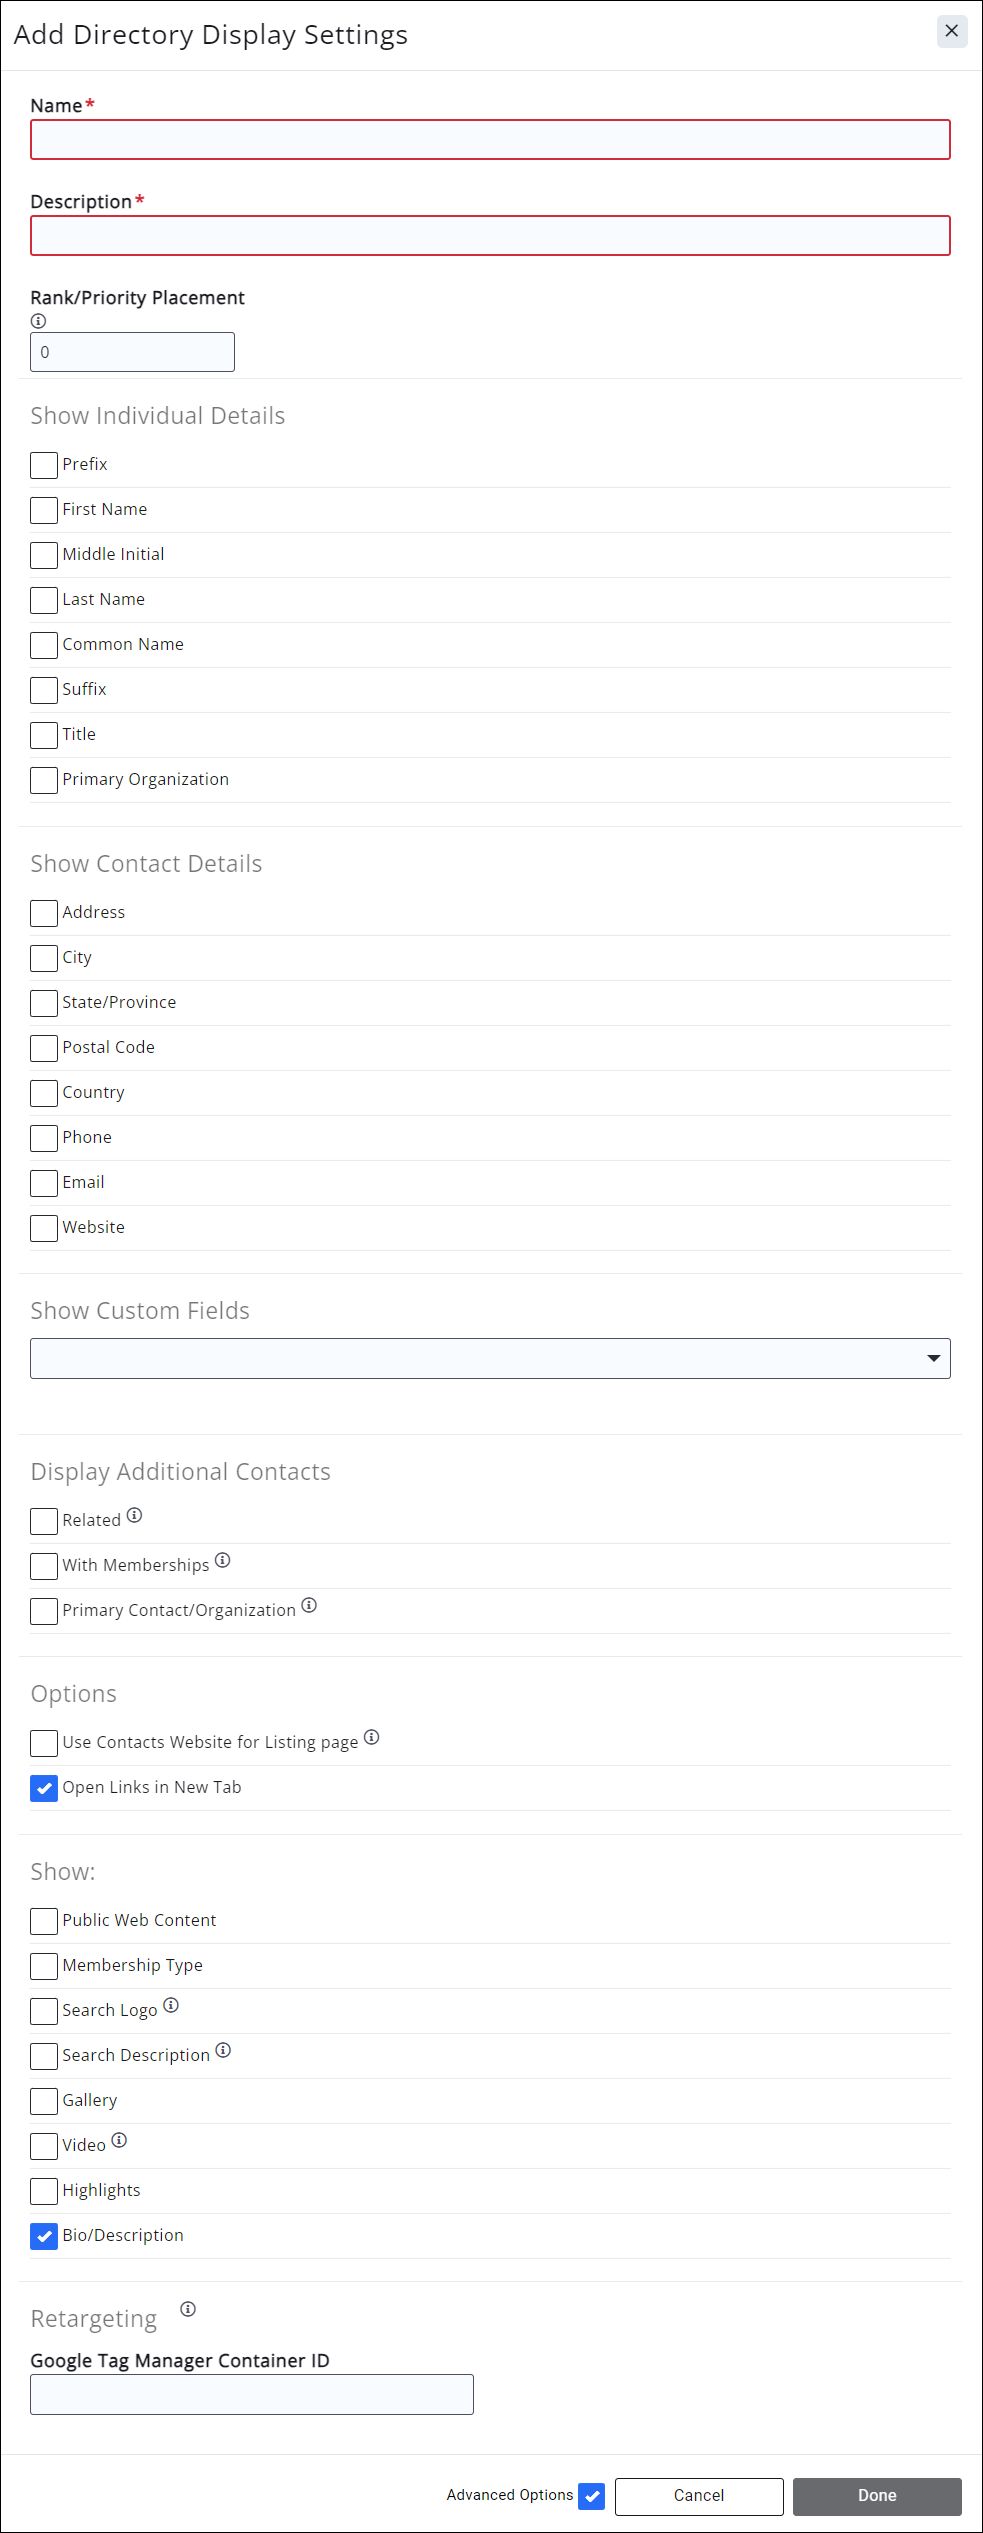This screenshot has width=983, height=2533.
Task: Click the Done button
Action: coord(876,2496)
